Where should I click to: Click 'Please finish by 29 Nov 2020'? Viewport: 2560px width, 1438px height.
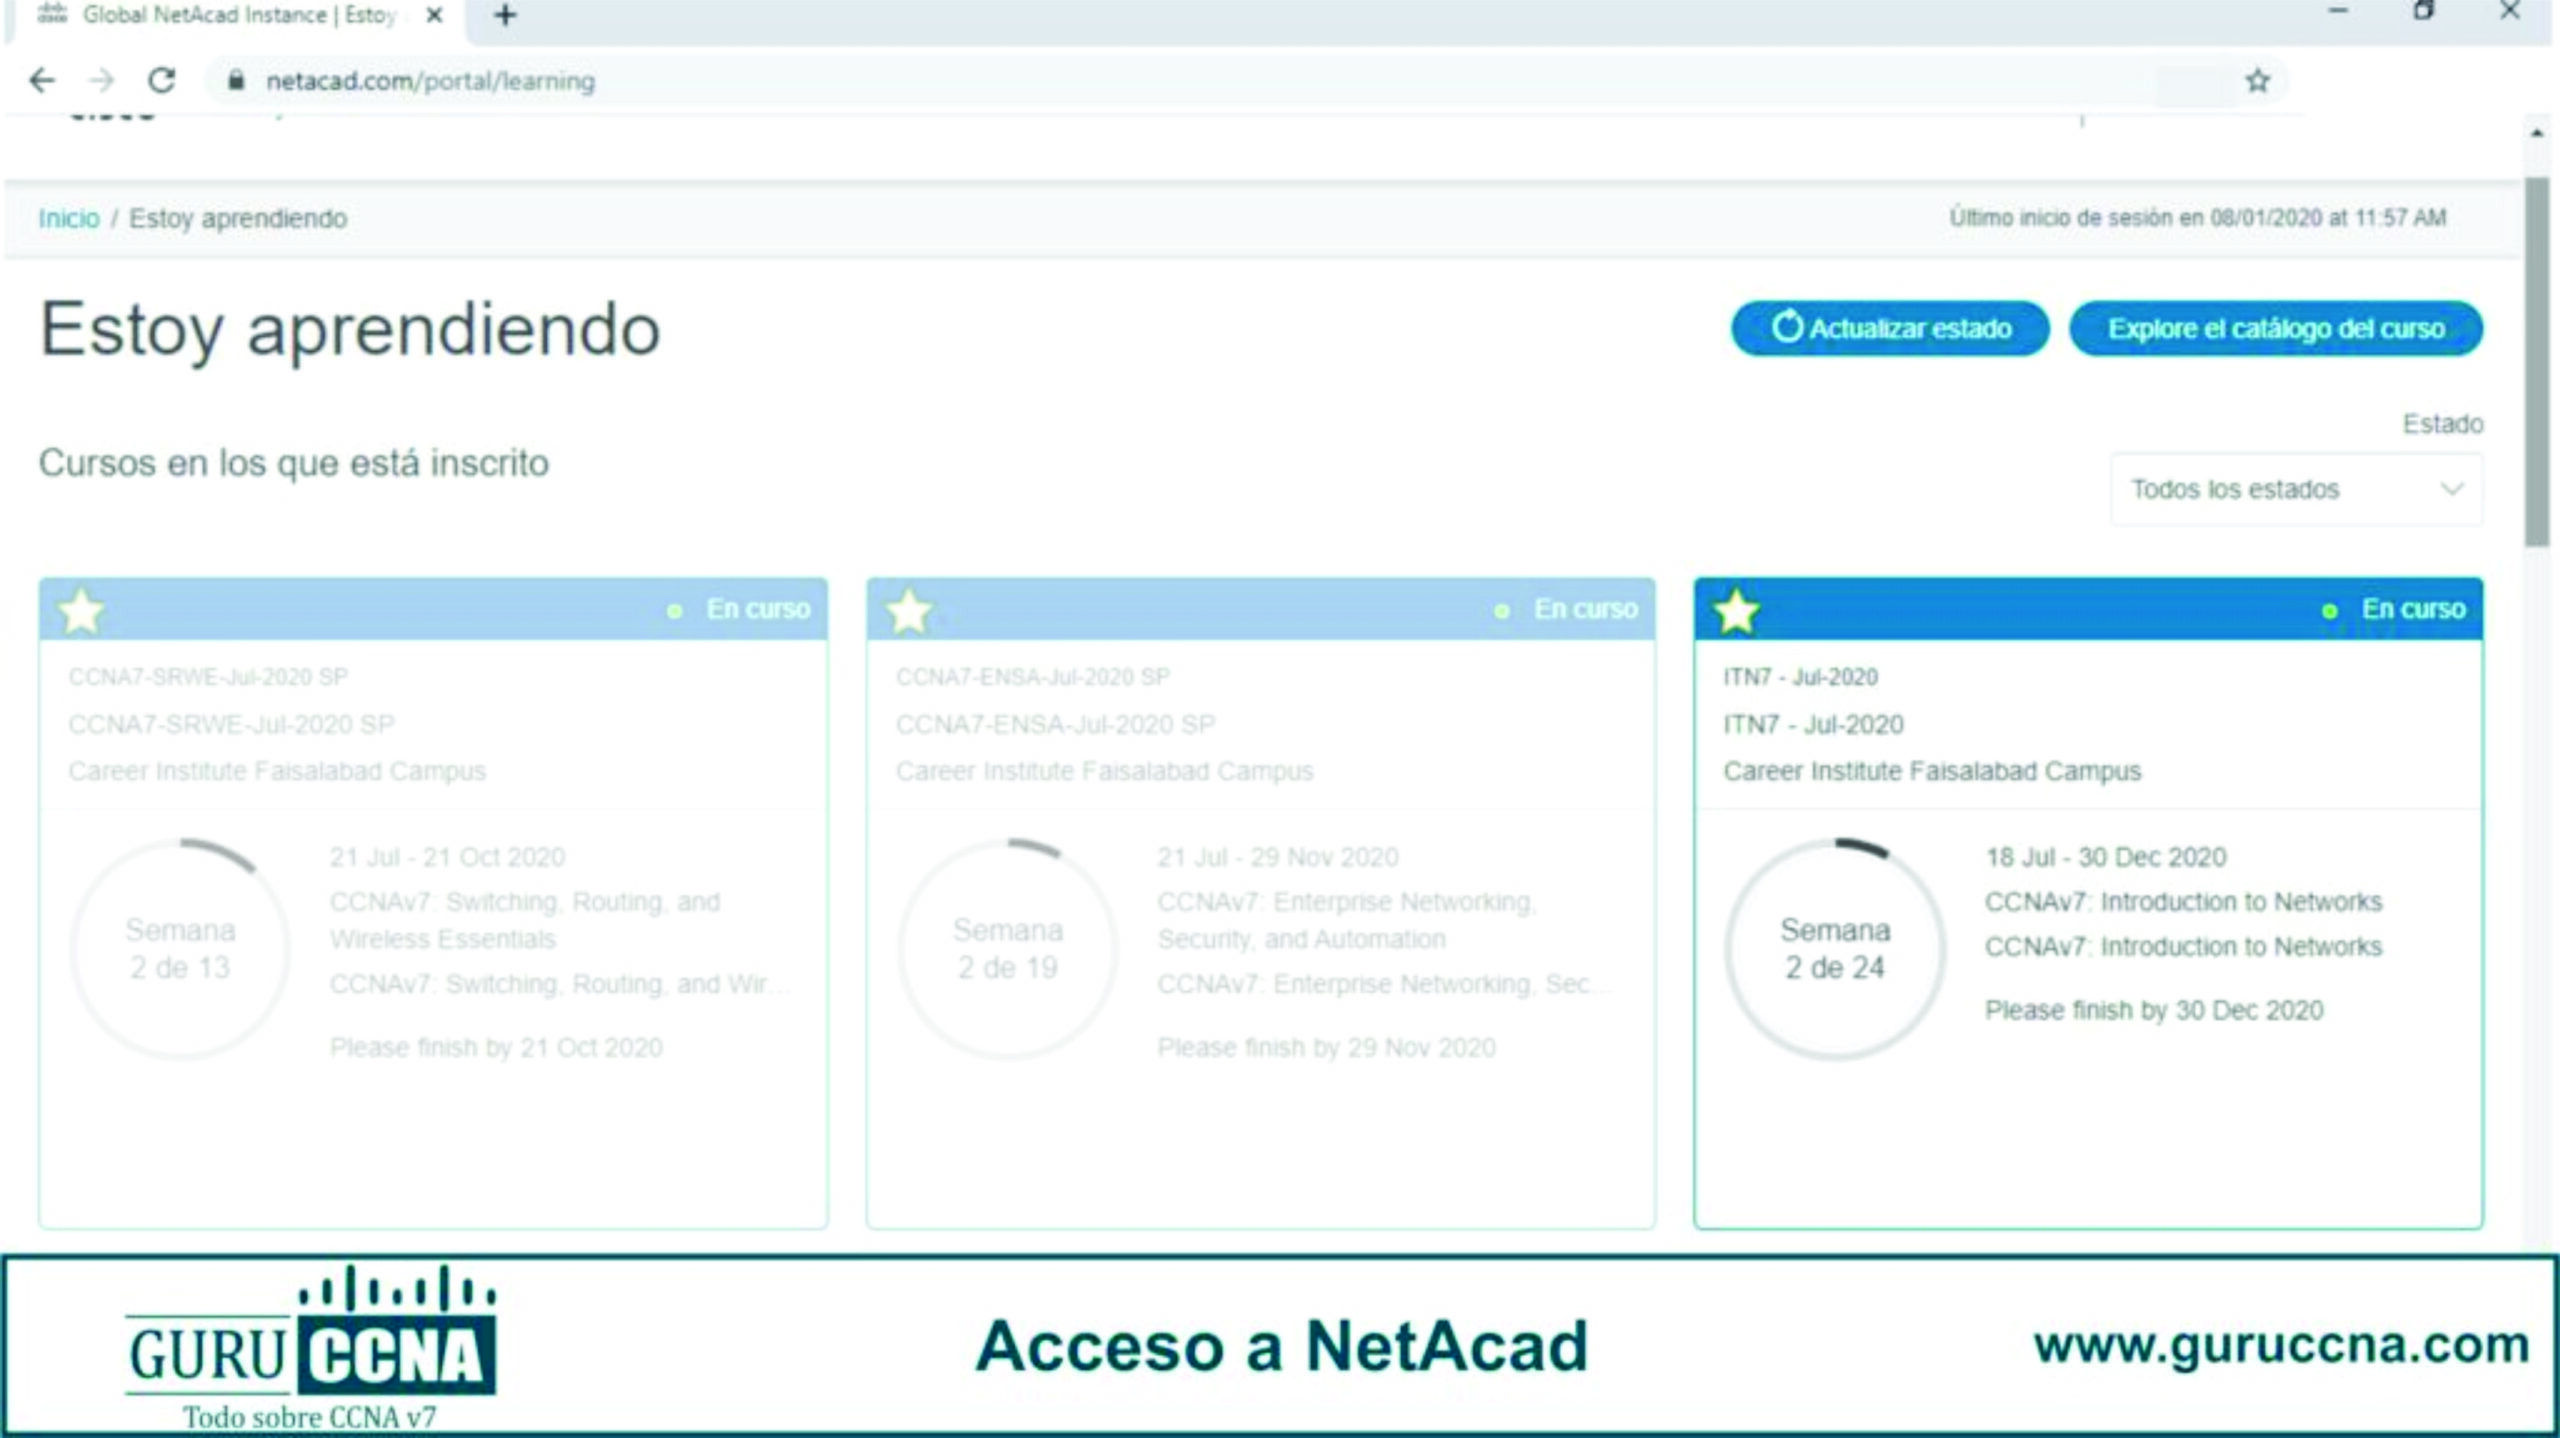[x=1326, y=1047]
